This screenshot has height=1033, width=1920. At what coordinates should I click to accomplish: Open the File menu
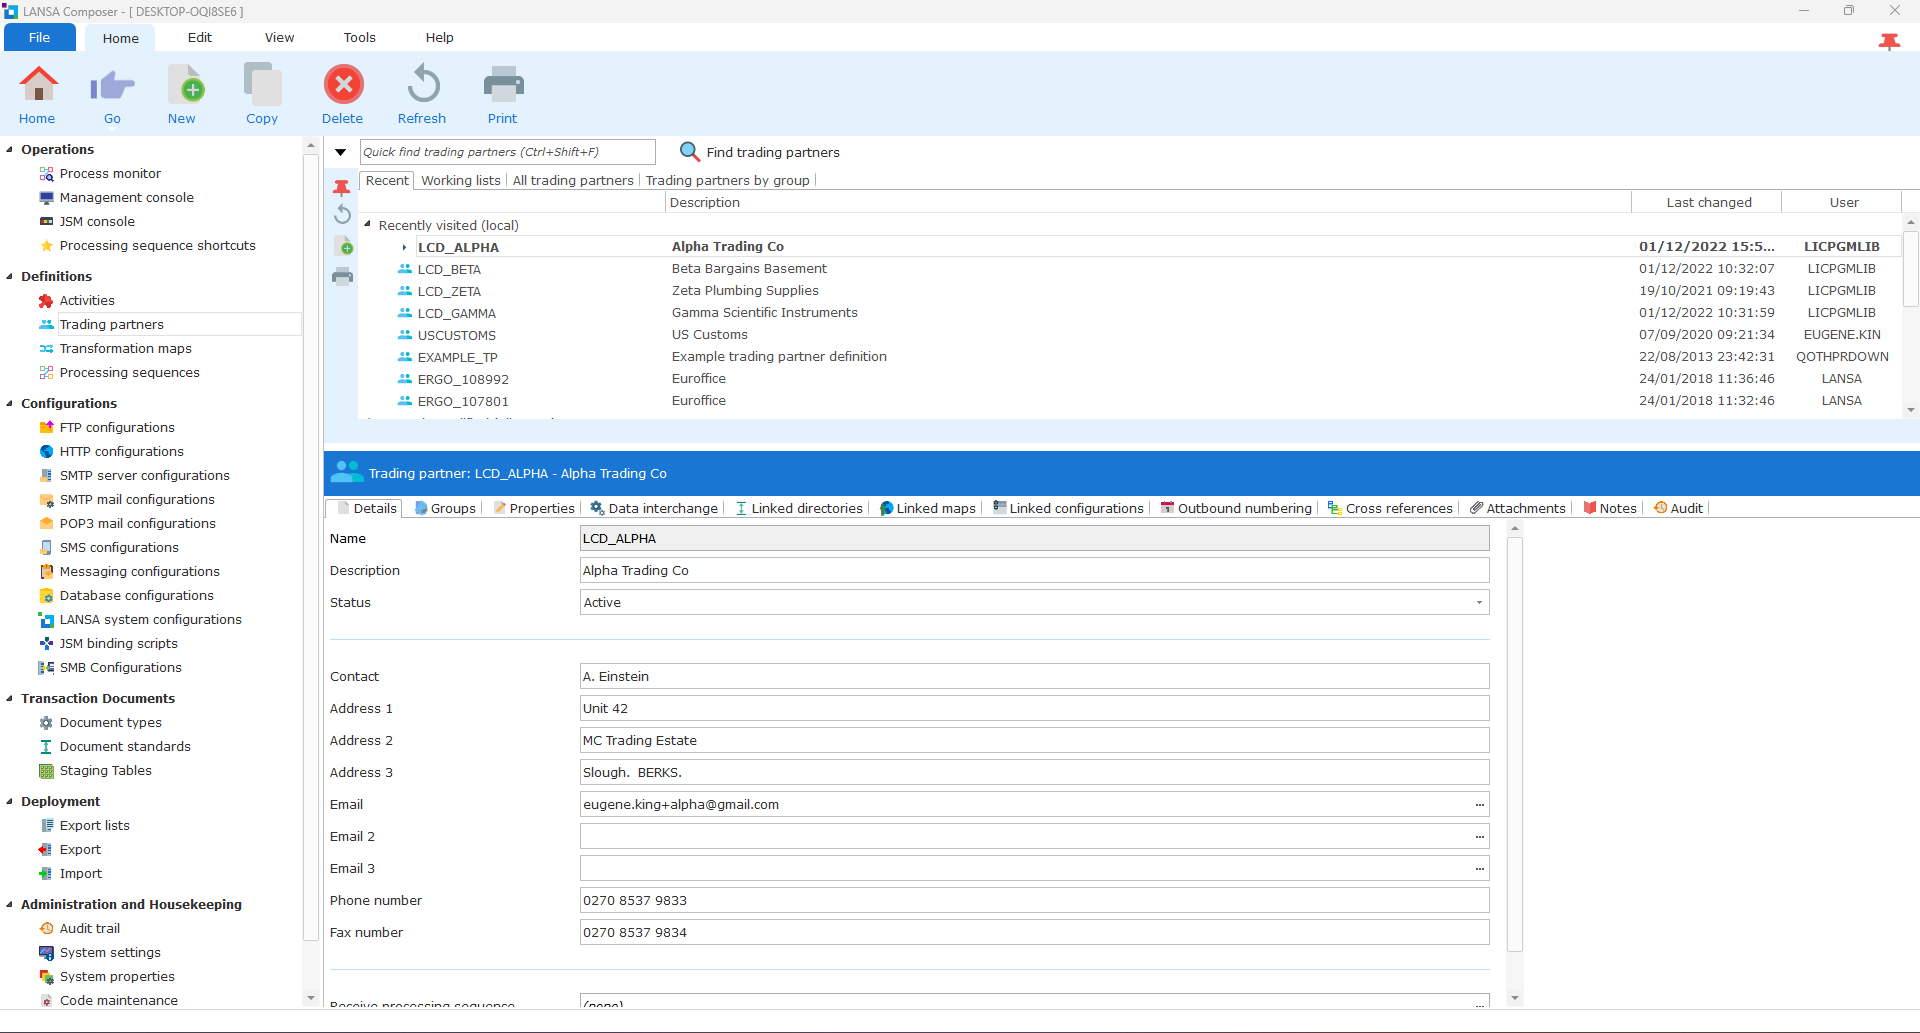[40, 38]
